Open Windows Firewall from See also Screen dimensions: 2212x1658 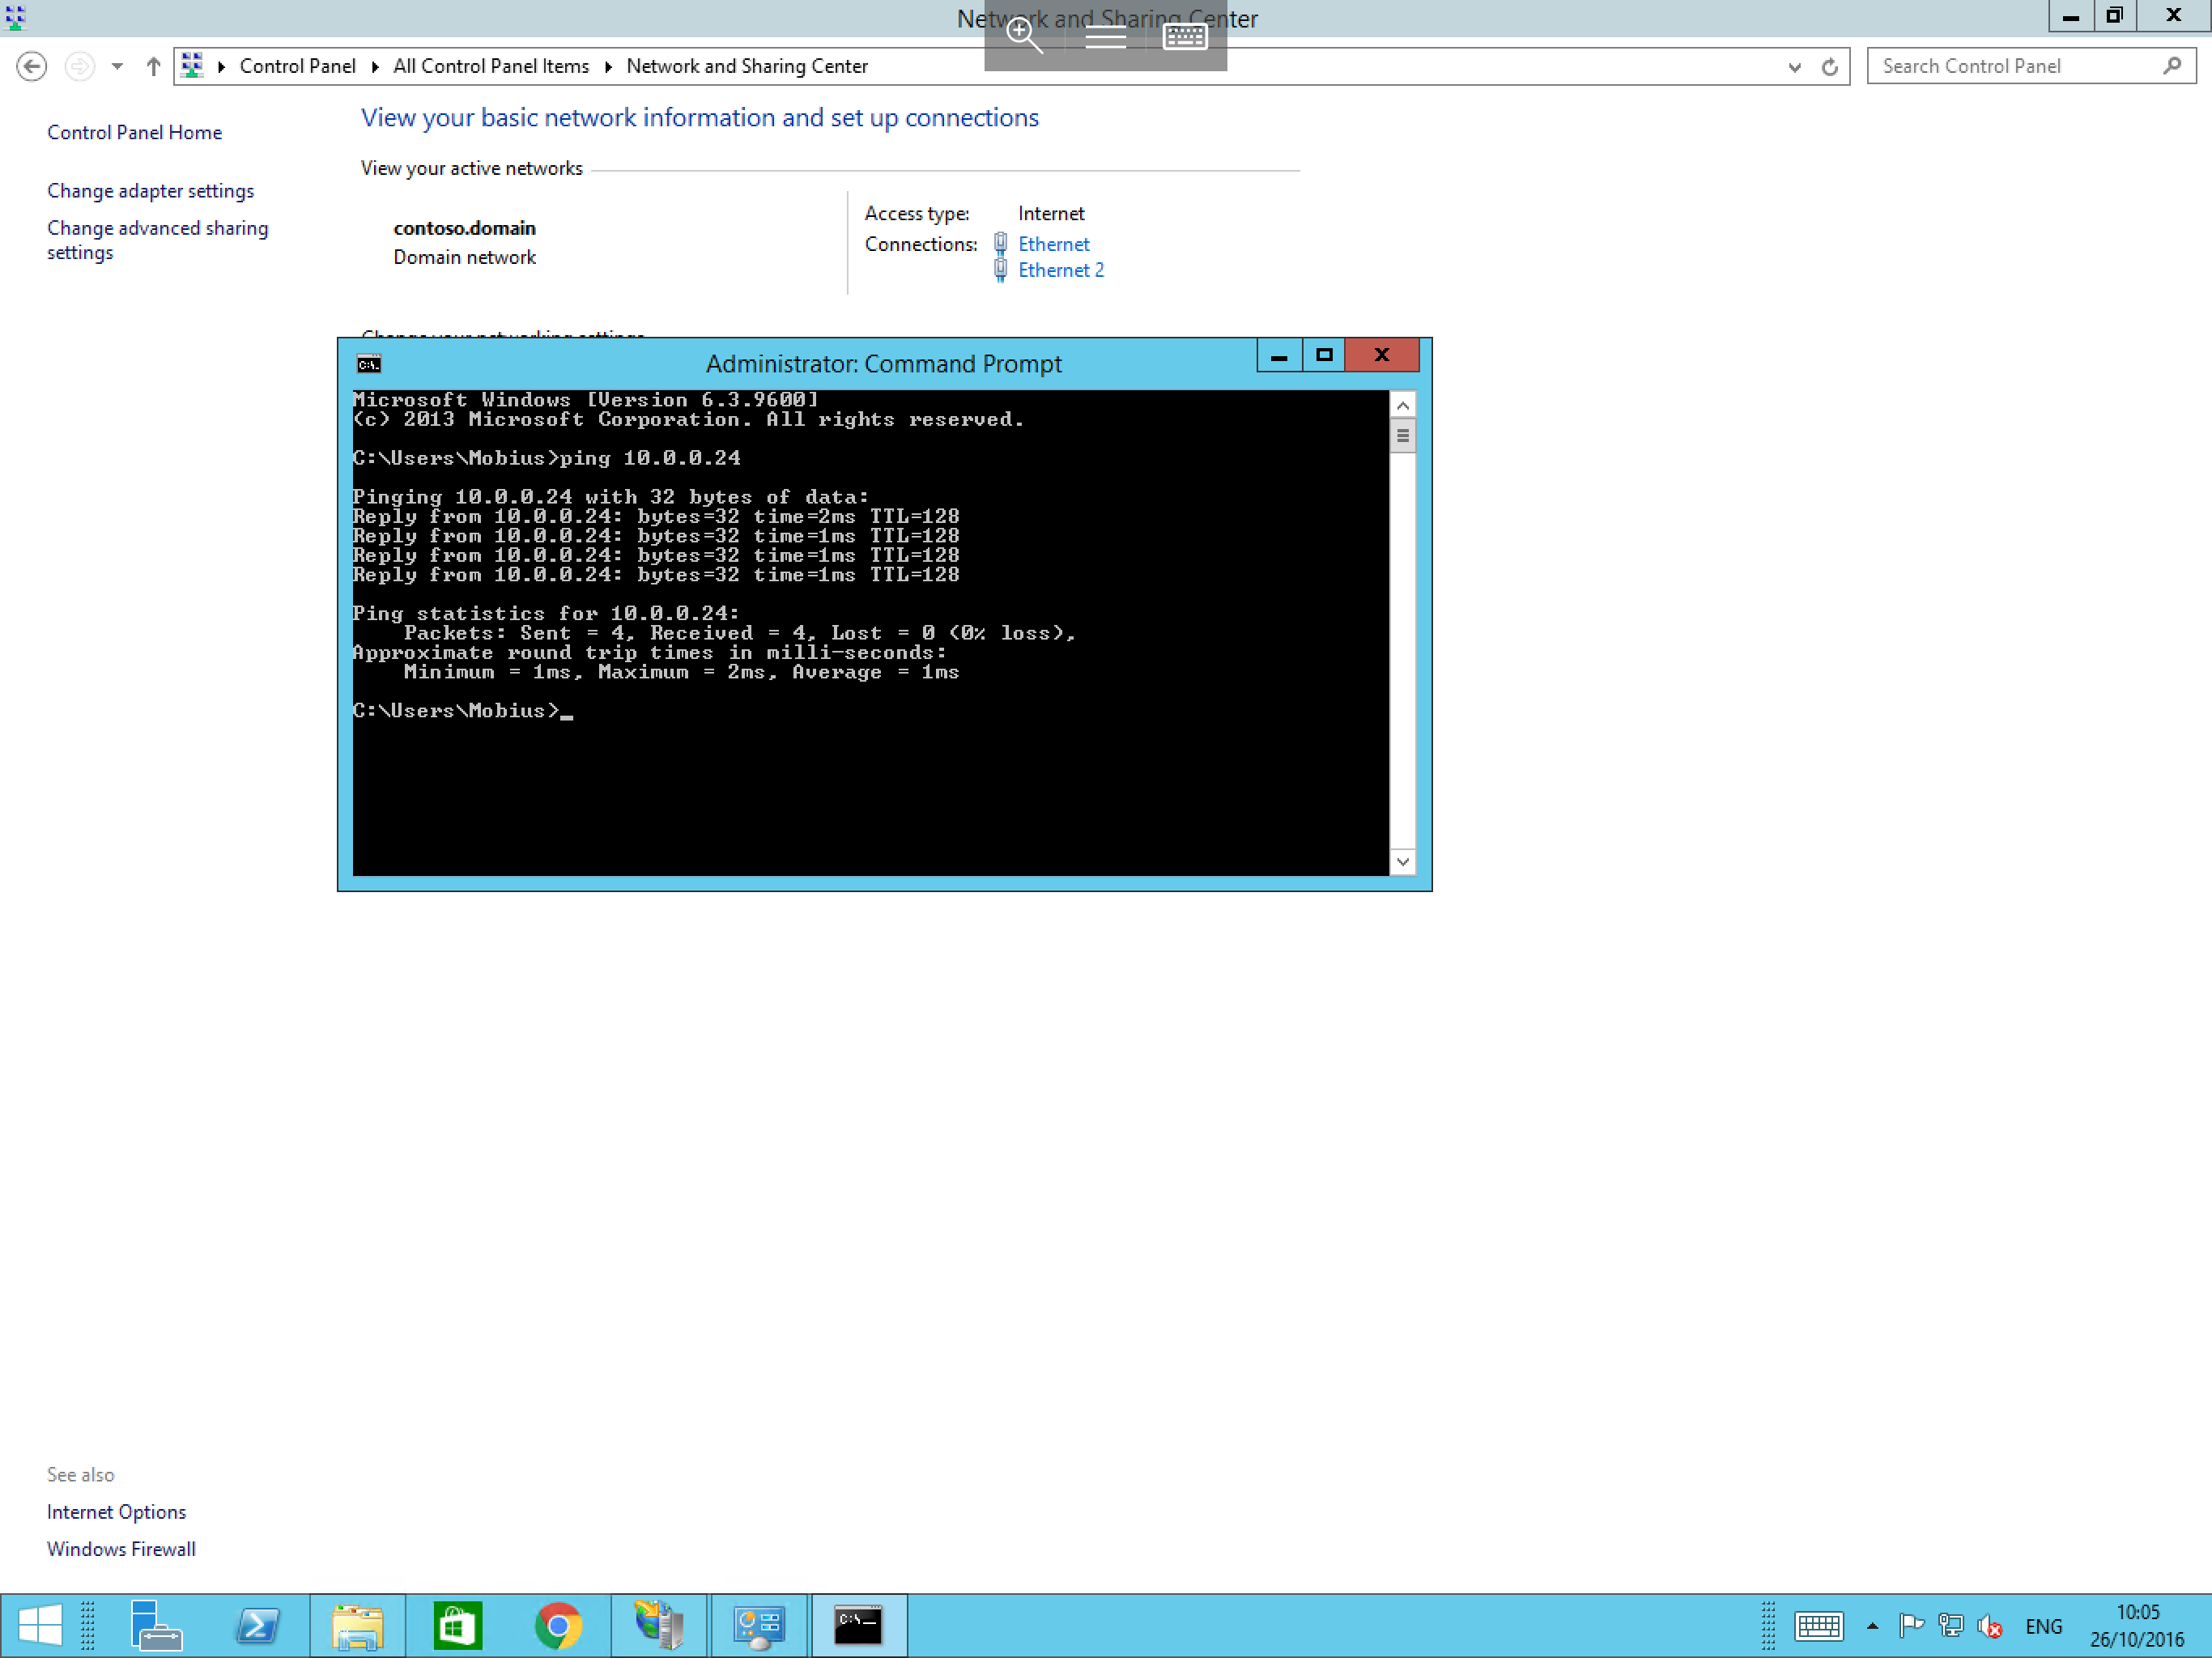pos(121,1548)
